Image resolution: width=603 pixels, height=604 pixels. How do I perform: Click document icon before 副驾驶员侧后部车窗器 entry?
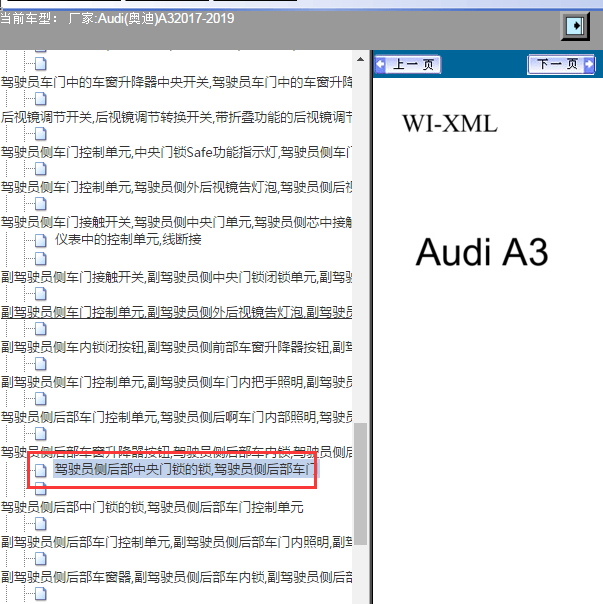tap(40, 559)
